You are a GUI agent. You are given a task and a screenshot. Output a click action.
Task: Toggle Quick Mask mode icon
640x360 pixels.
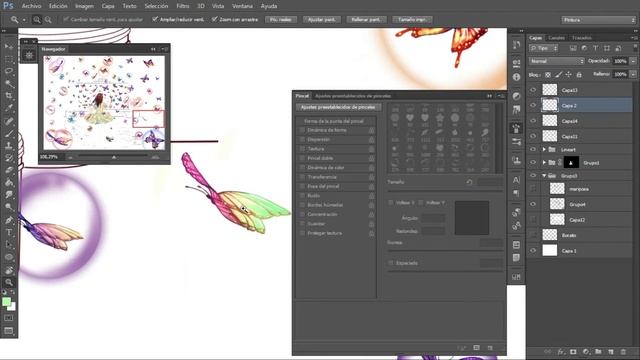9,318
